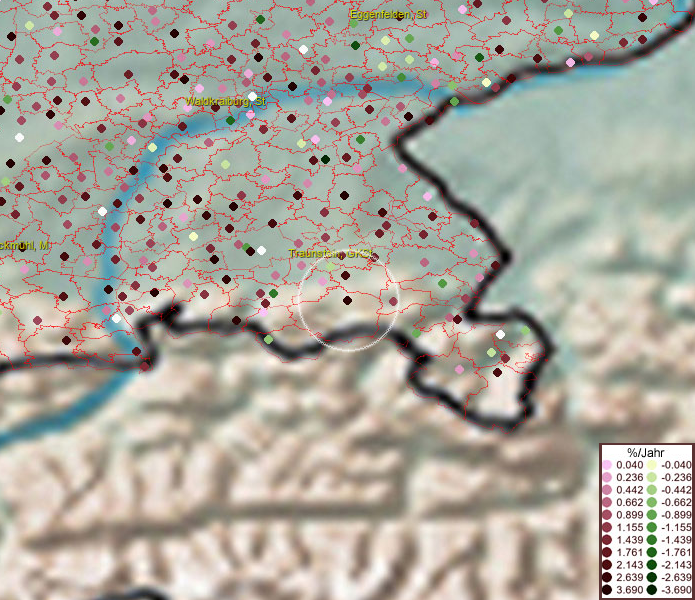This screenshot has height=600, width=695.
Task: Click the light green marker inside the white circle
Action: click(x=332, y=267)
